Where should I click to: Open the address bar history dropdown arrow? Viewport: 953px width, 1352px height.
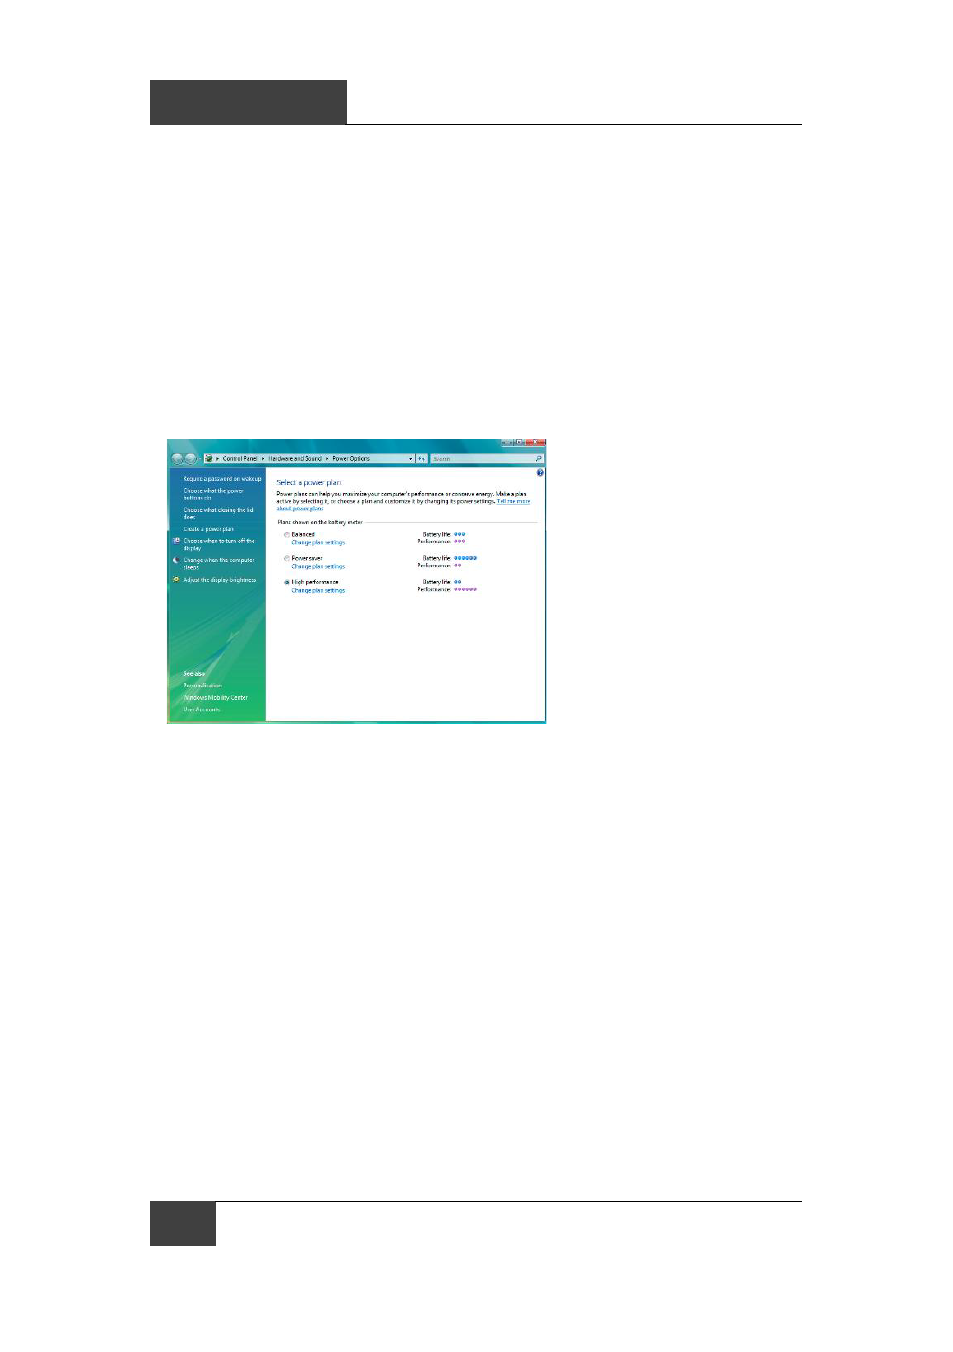(x=411, y=459)
